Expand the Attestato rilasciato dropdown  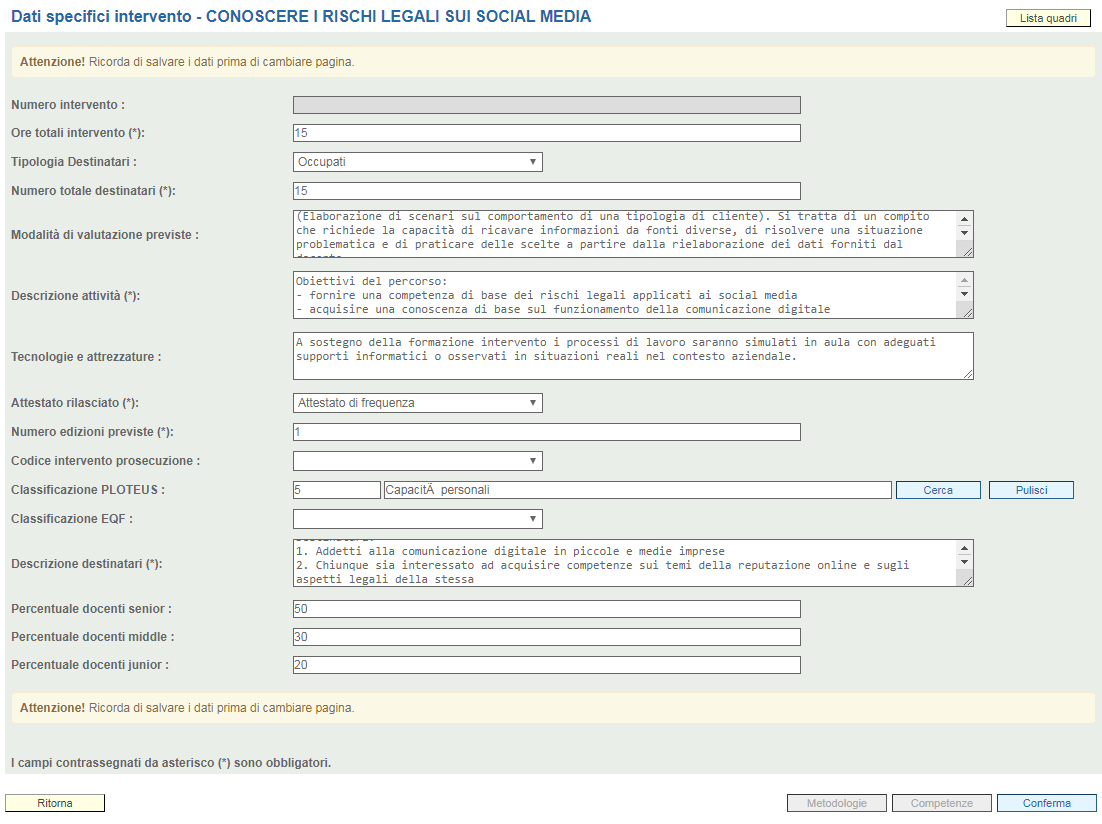coord(417,403)
